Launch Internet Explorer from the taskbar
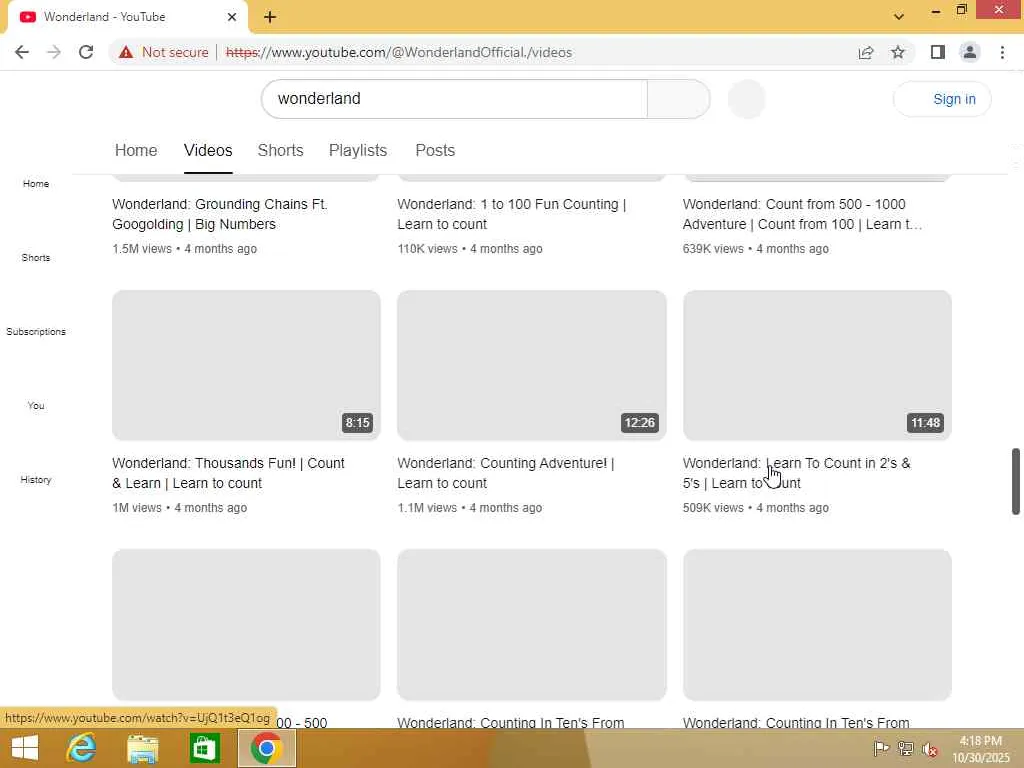The image size is (1024, 768). [x=82, y=748]
